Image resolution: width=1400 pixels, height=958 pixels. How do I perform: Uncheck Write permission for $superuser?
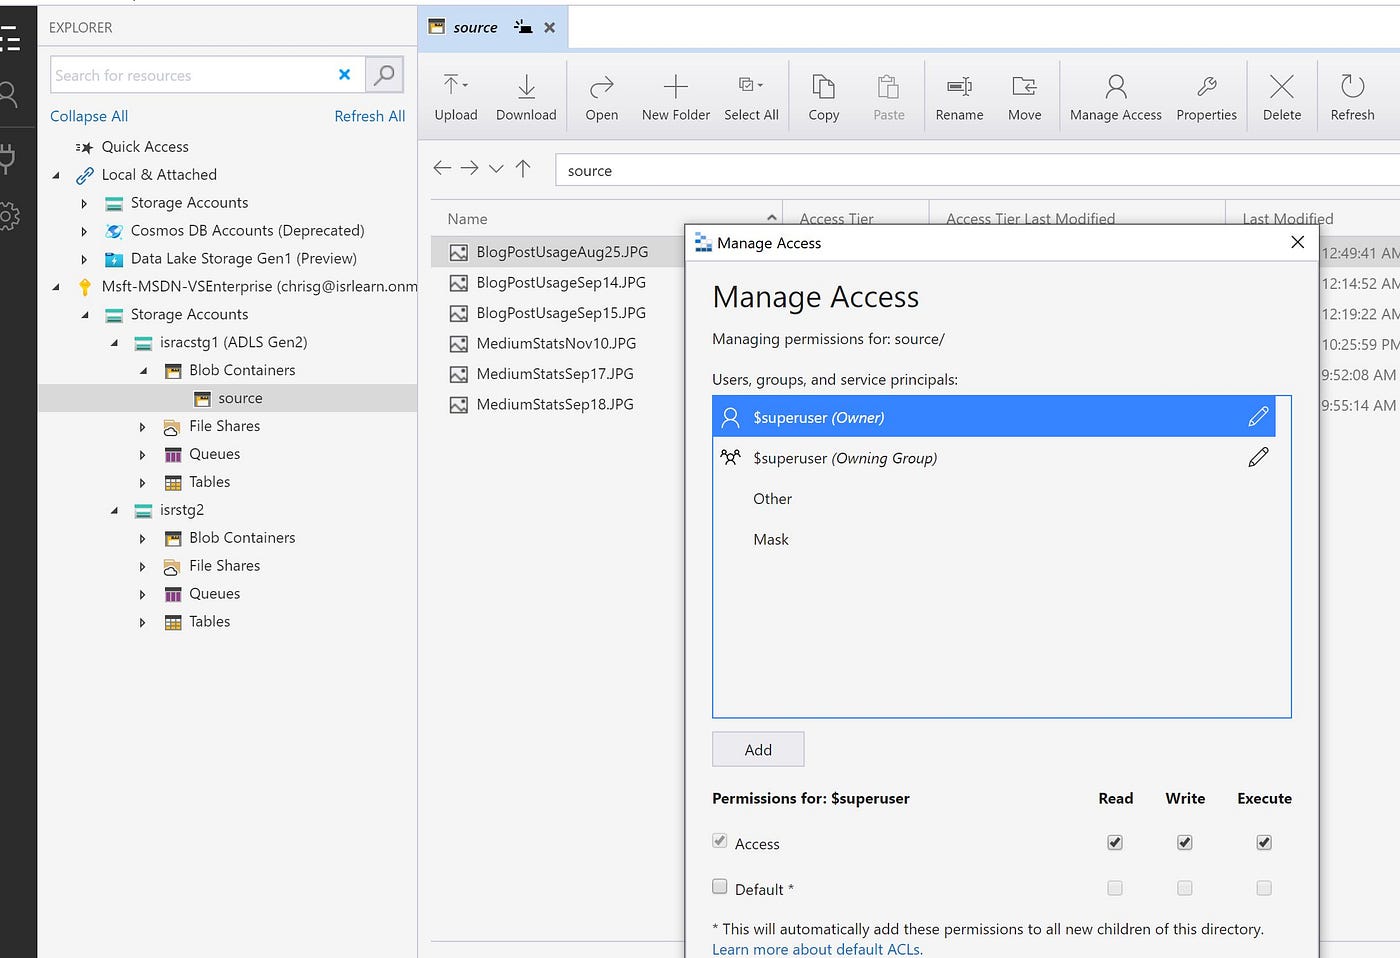(1184, 842)
